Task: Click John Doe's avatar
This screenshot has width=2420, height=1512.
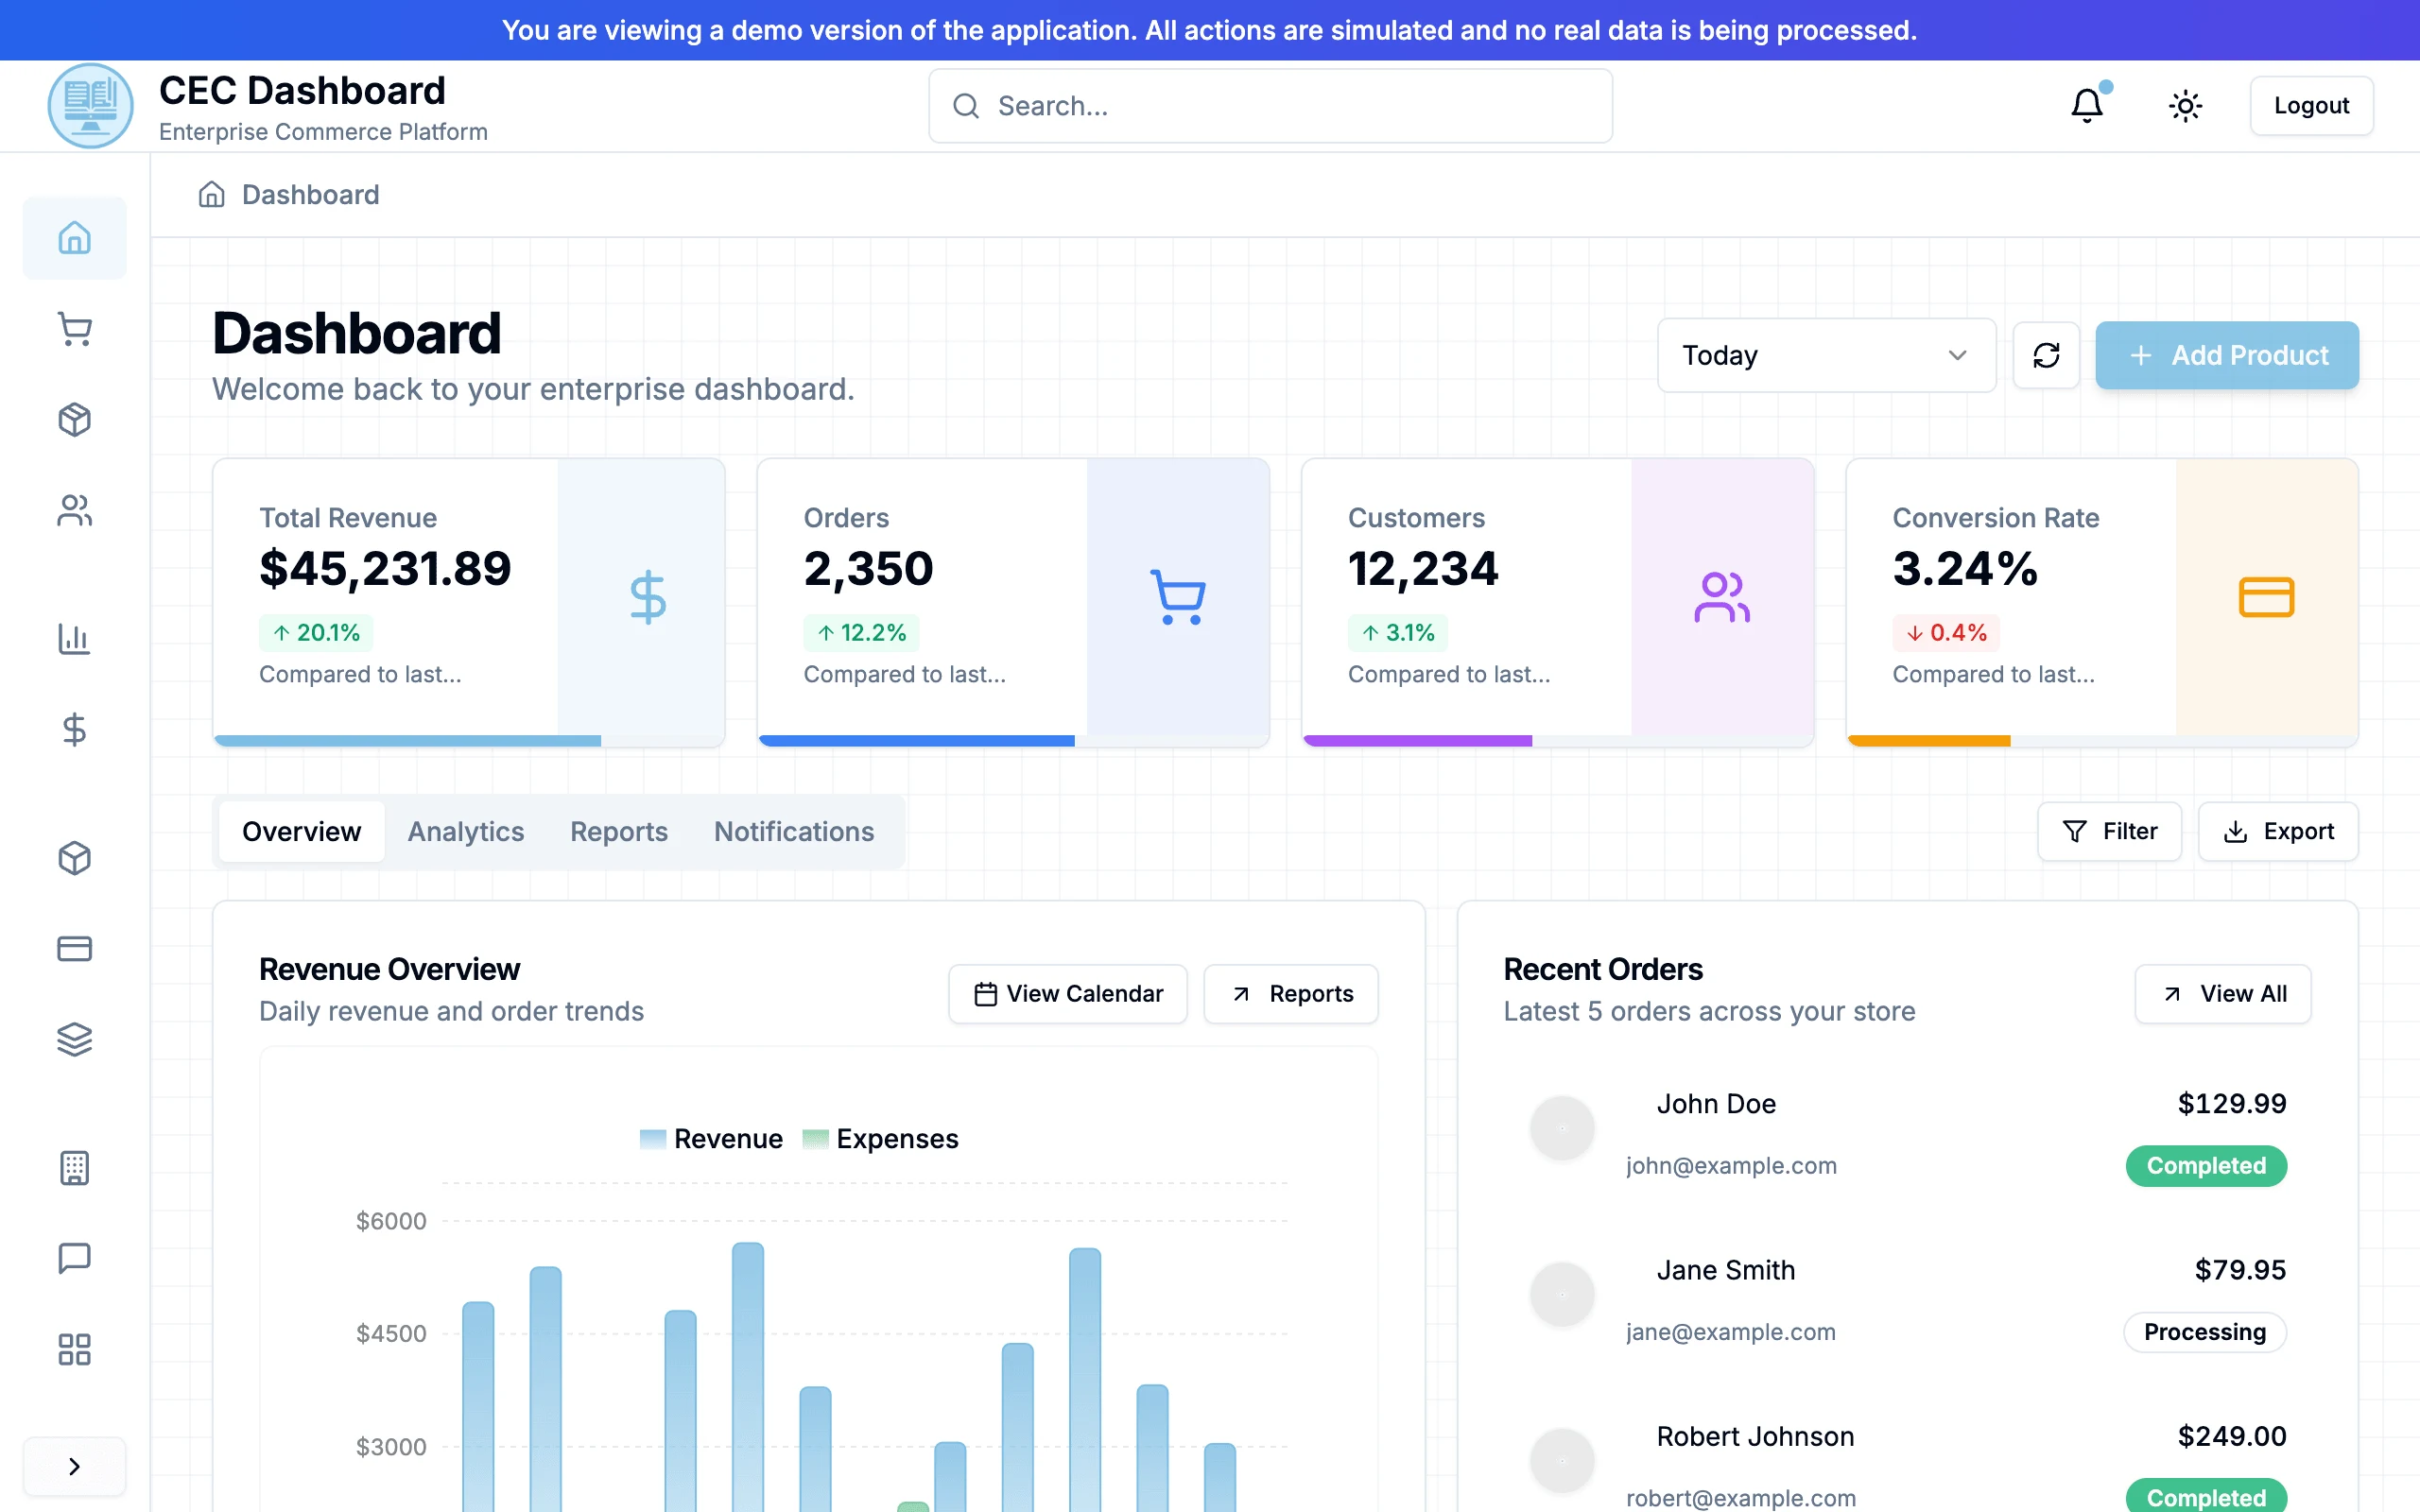Action: (1562, 1128)
